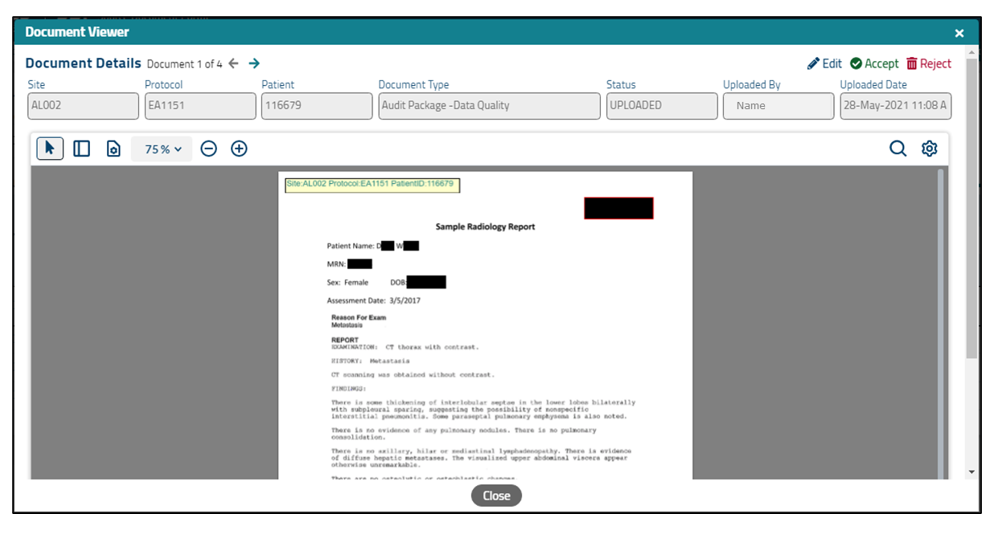Zoom in with the plus icon
Screen dimensions: 1005x537
coord(239,149)
